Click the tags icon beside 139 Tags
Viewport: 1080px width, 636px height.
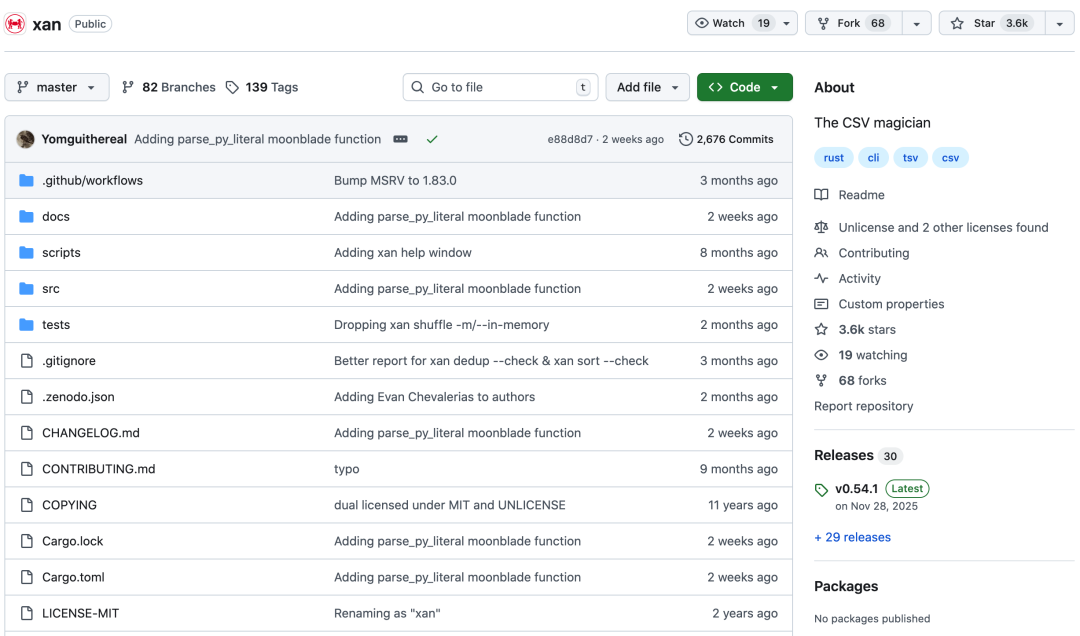[x=232, y=87]
